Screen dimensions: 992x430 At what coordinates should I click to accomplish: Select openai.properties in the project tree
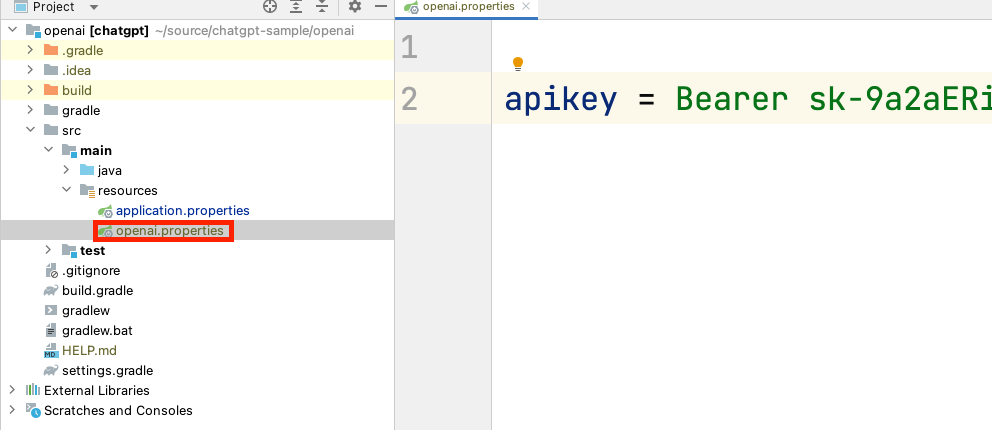(170, 231)
